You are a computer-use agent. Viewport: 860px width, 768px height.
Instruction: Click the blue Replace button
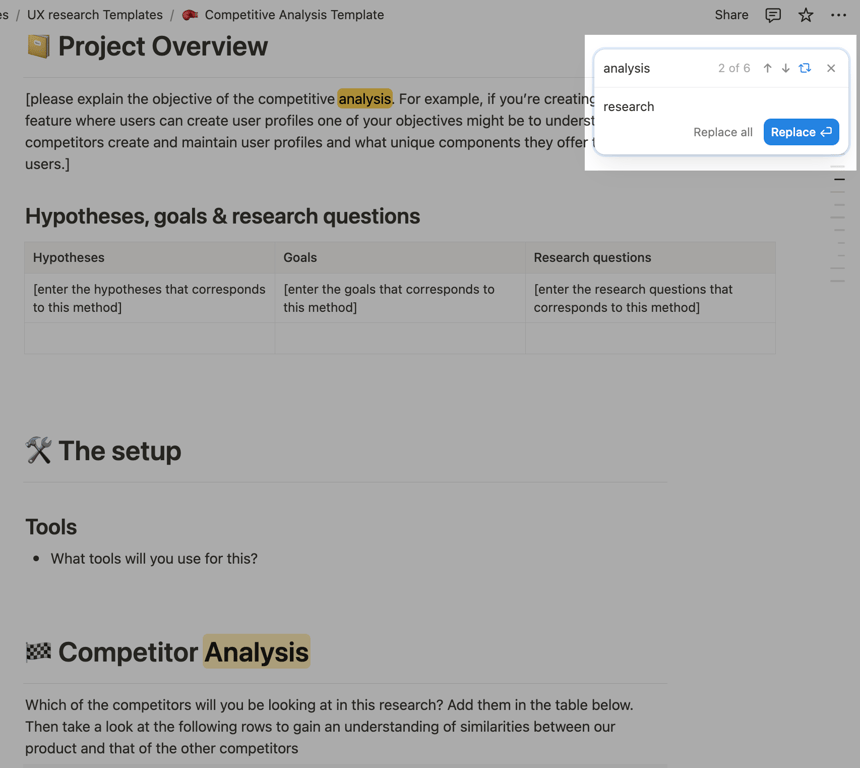click(x=801, y=132)
